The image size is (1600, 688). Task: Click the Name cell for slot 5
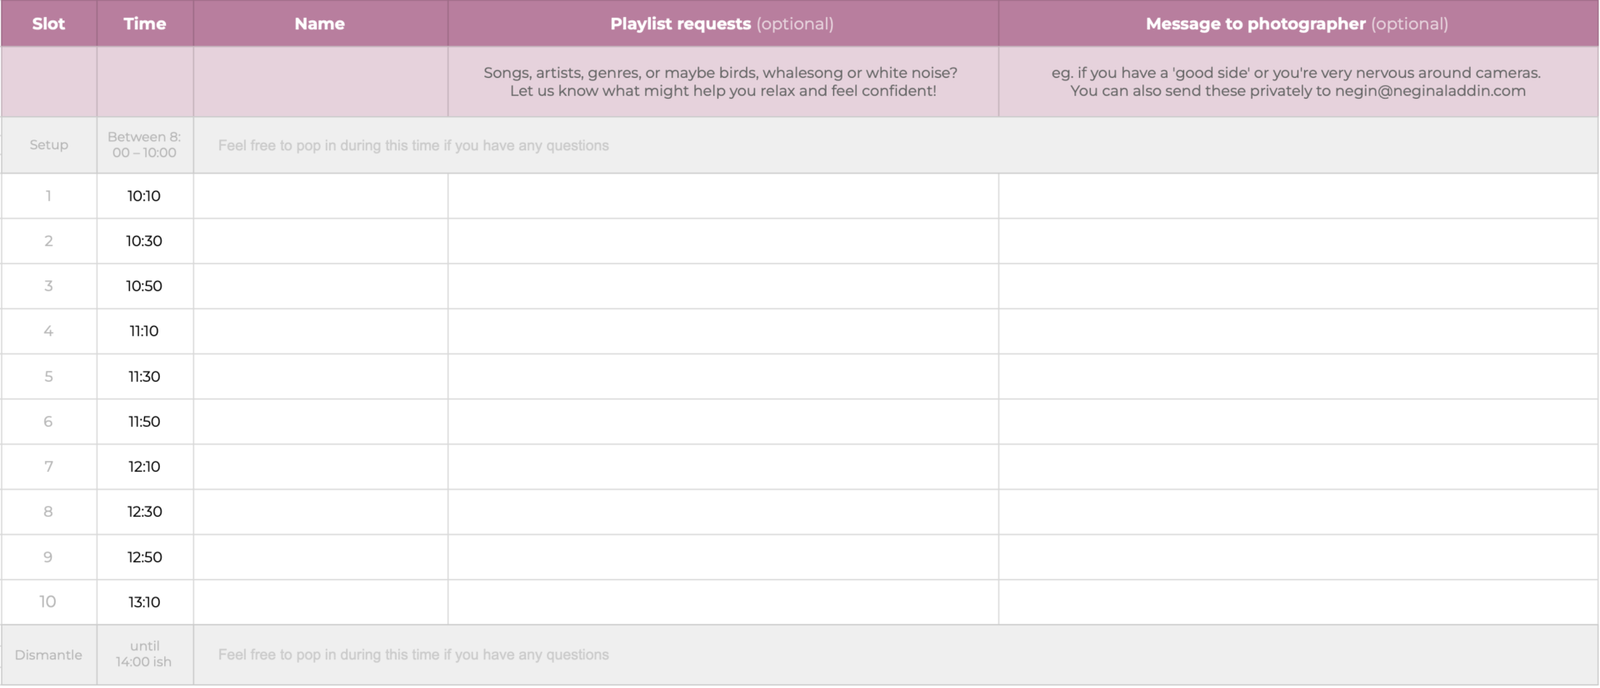point(321,377)
